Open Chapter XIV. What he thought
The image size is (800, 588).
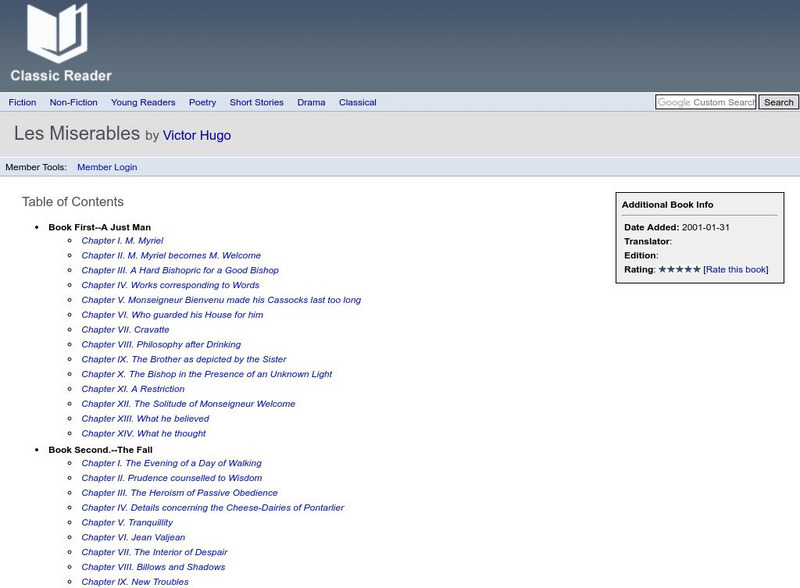[x=143, y=433]
